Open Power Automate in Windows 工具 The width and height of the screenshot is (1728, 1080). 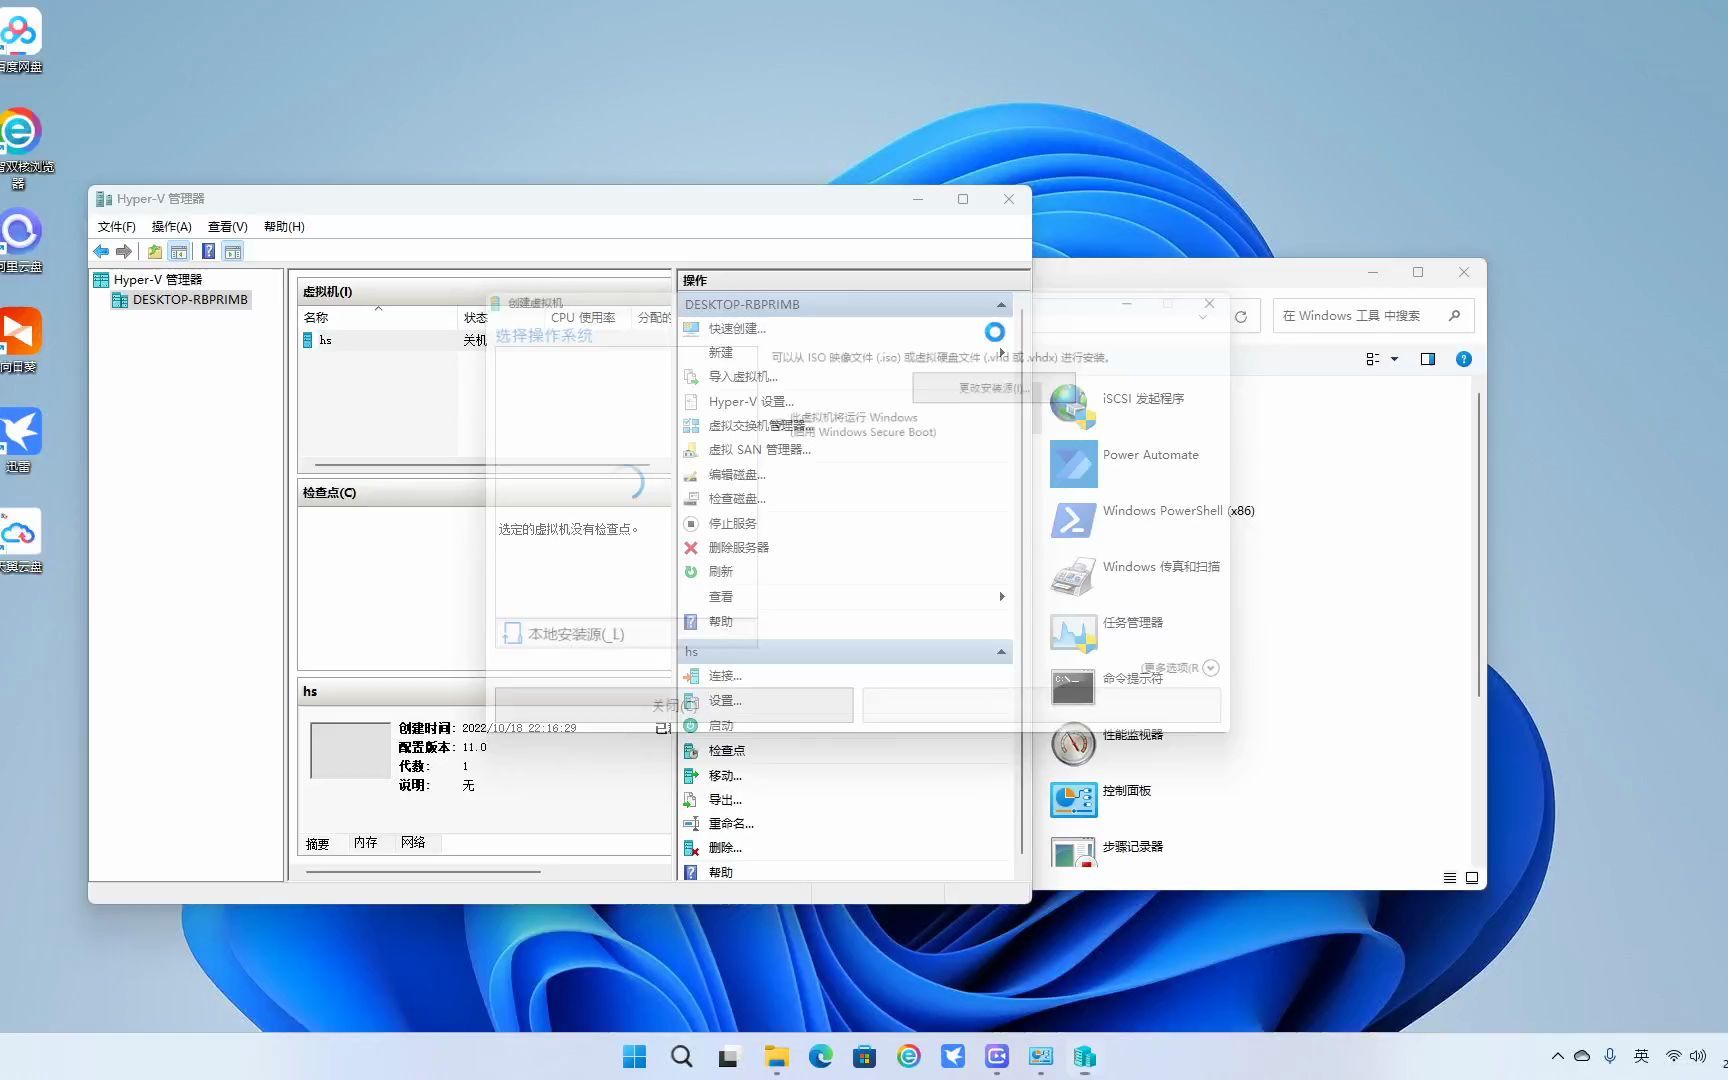tap(1125, 463)
